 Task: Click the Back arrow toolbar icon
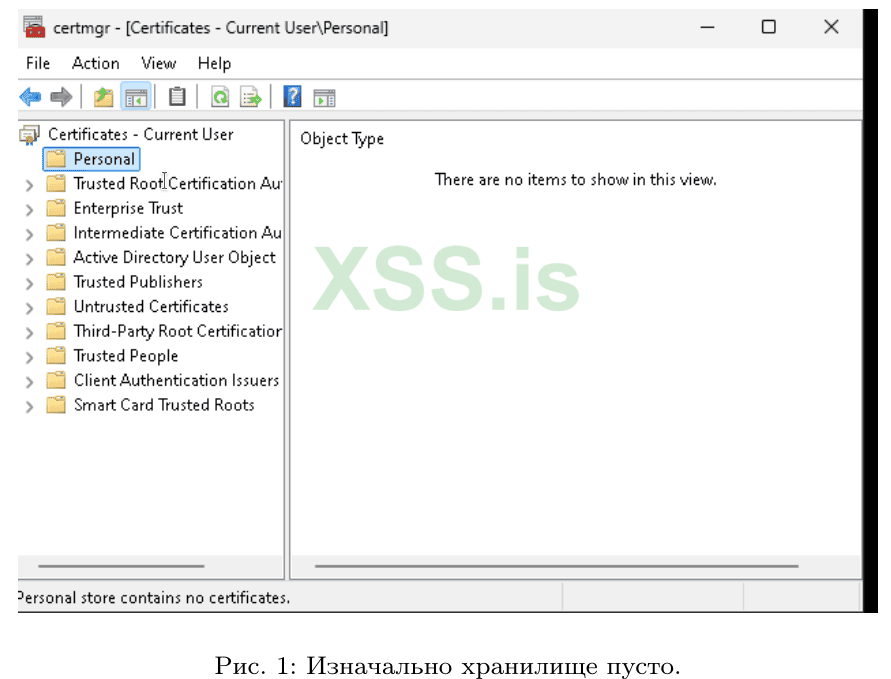(x=30, y=97)
